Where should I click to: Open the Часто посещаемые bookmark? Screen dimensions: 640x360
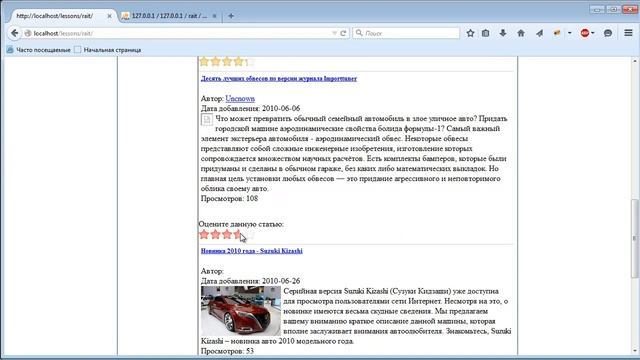pyautogui.click(x=38, y=50)
